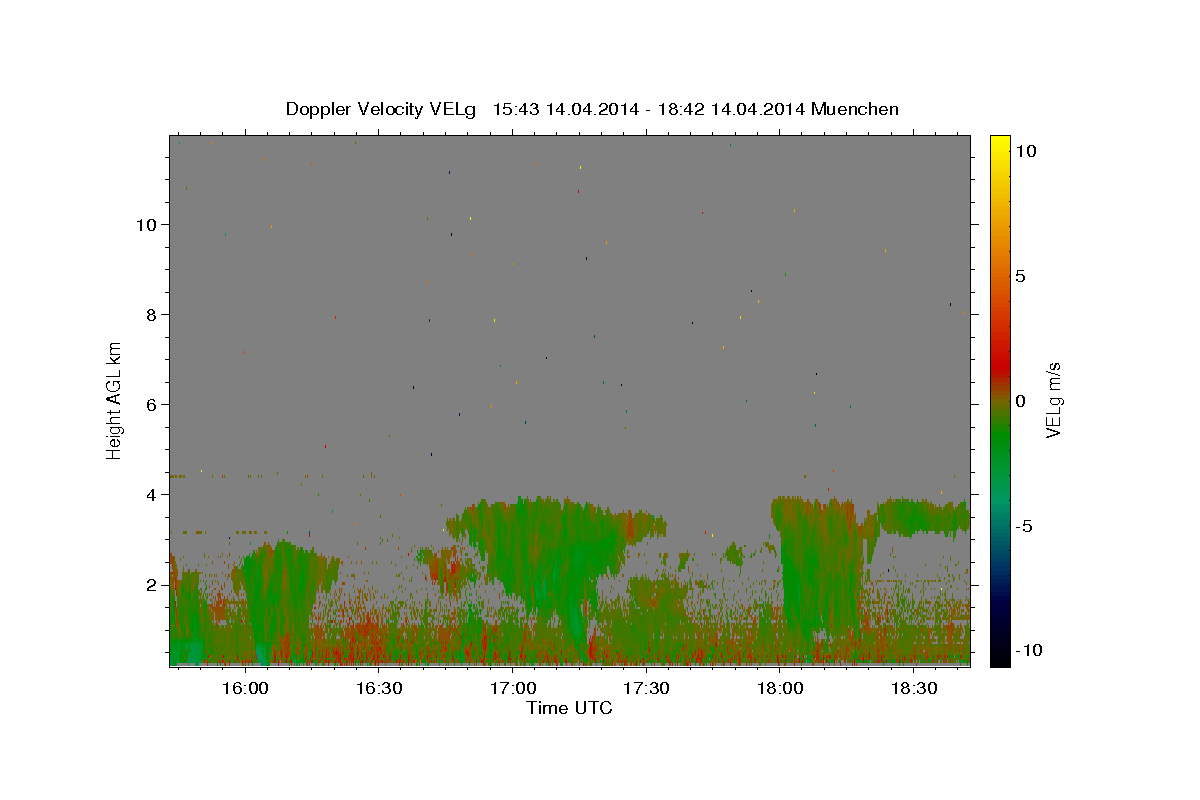Pick the yellow top of the colorbar
Screen dimensions: 1200x800
coord(999,145)
